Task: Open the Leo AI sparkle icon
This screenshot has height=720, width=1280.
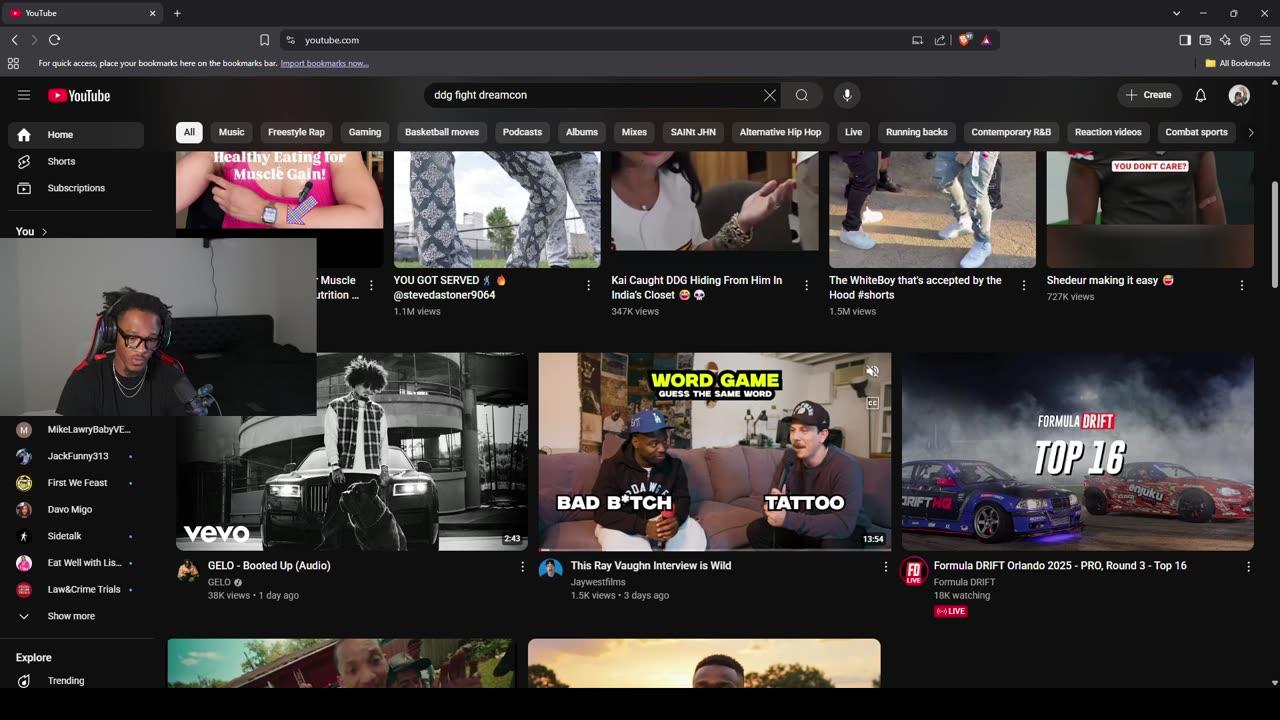Action: [1225, 40]
